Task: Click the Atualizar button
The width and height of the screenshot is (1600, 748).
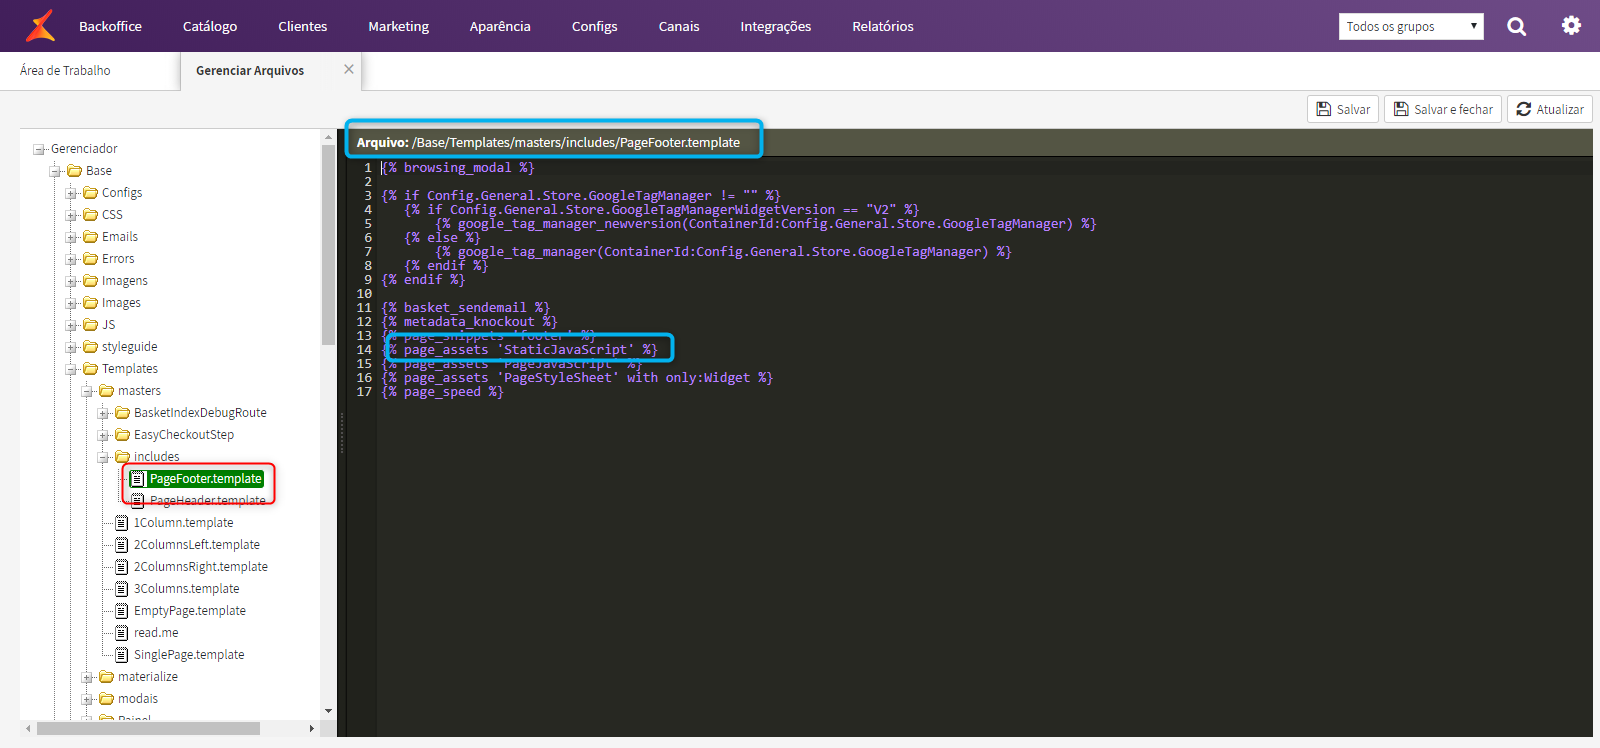Action: click(1550, 109)
